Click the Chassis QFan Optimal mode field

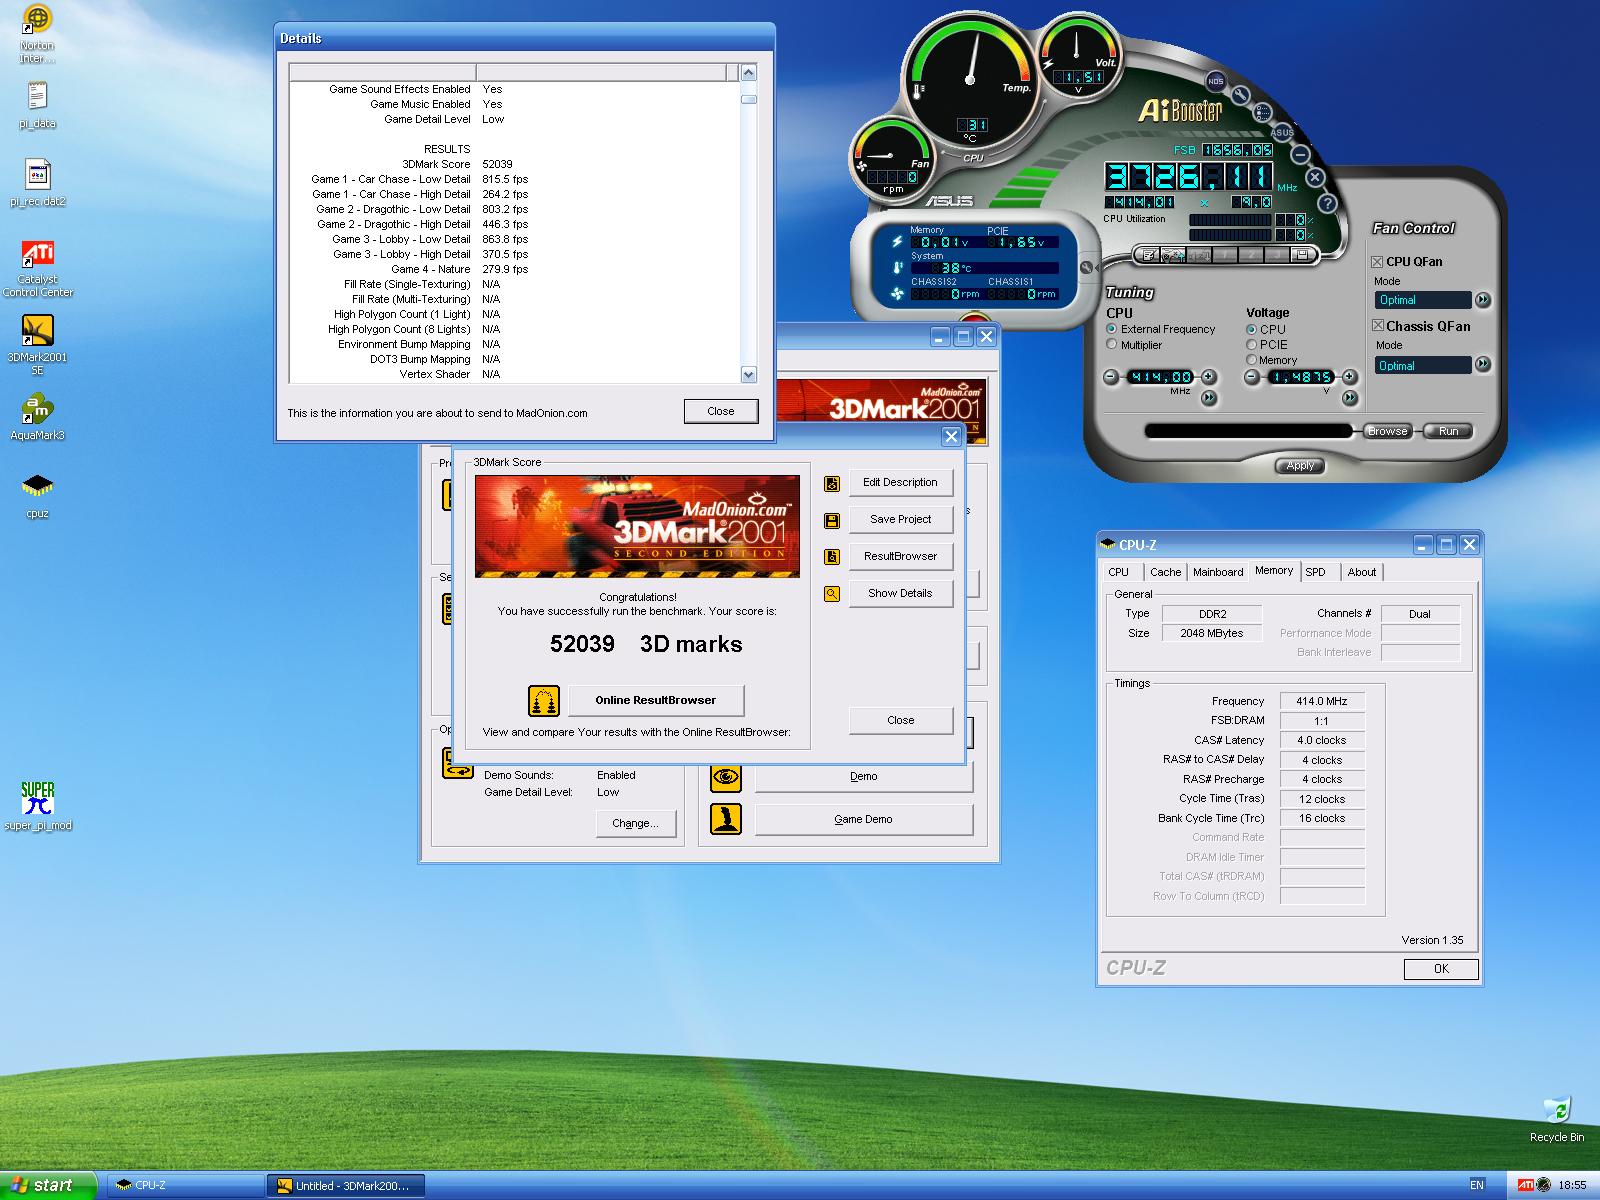pyautogui.click(x=1423, y=366)
